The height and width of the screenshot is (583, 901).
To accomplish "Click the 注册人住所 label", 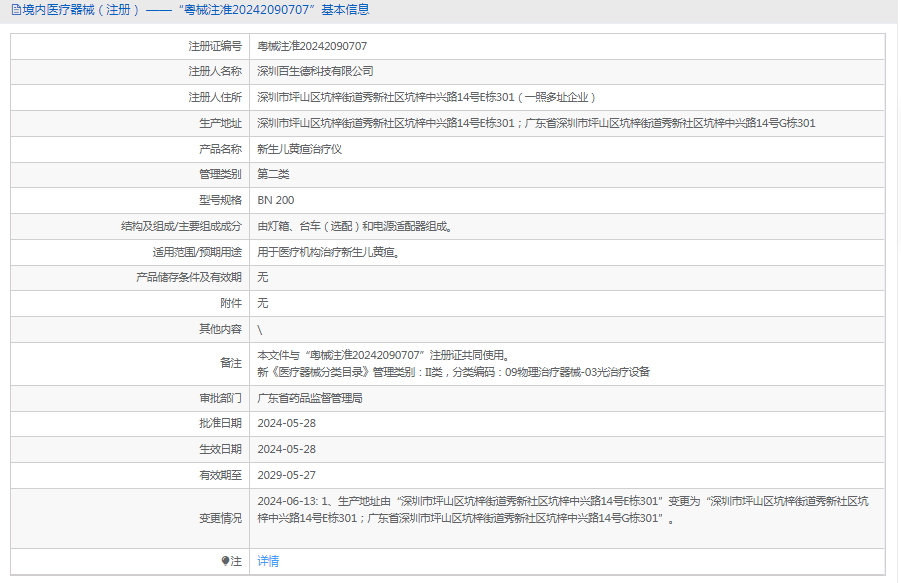I will [x=215, y=97].
